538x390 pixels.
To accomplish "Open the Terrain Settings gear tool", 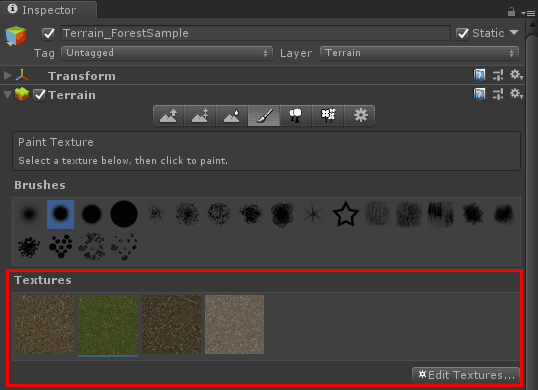I will click(360, 116).
